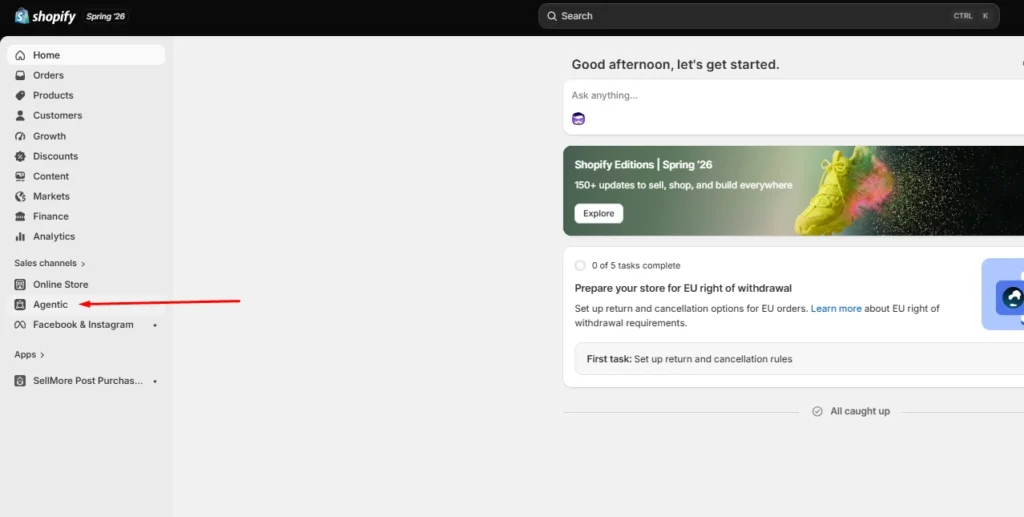Screen dimensions: 1024x517
Task: Toggle the 0 of 5 tasks circle
Action: coord(580,266)
